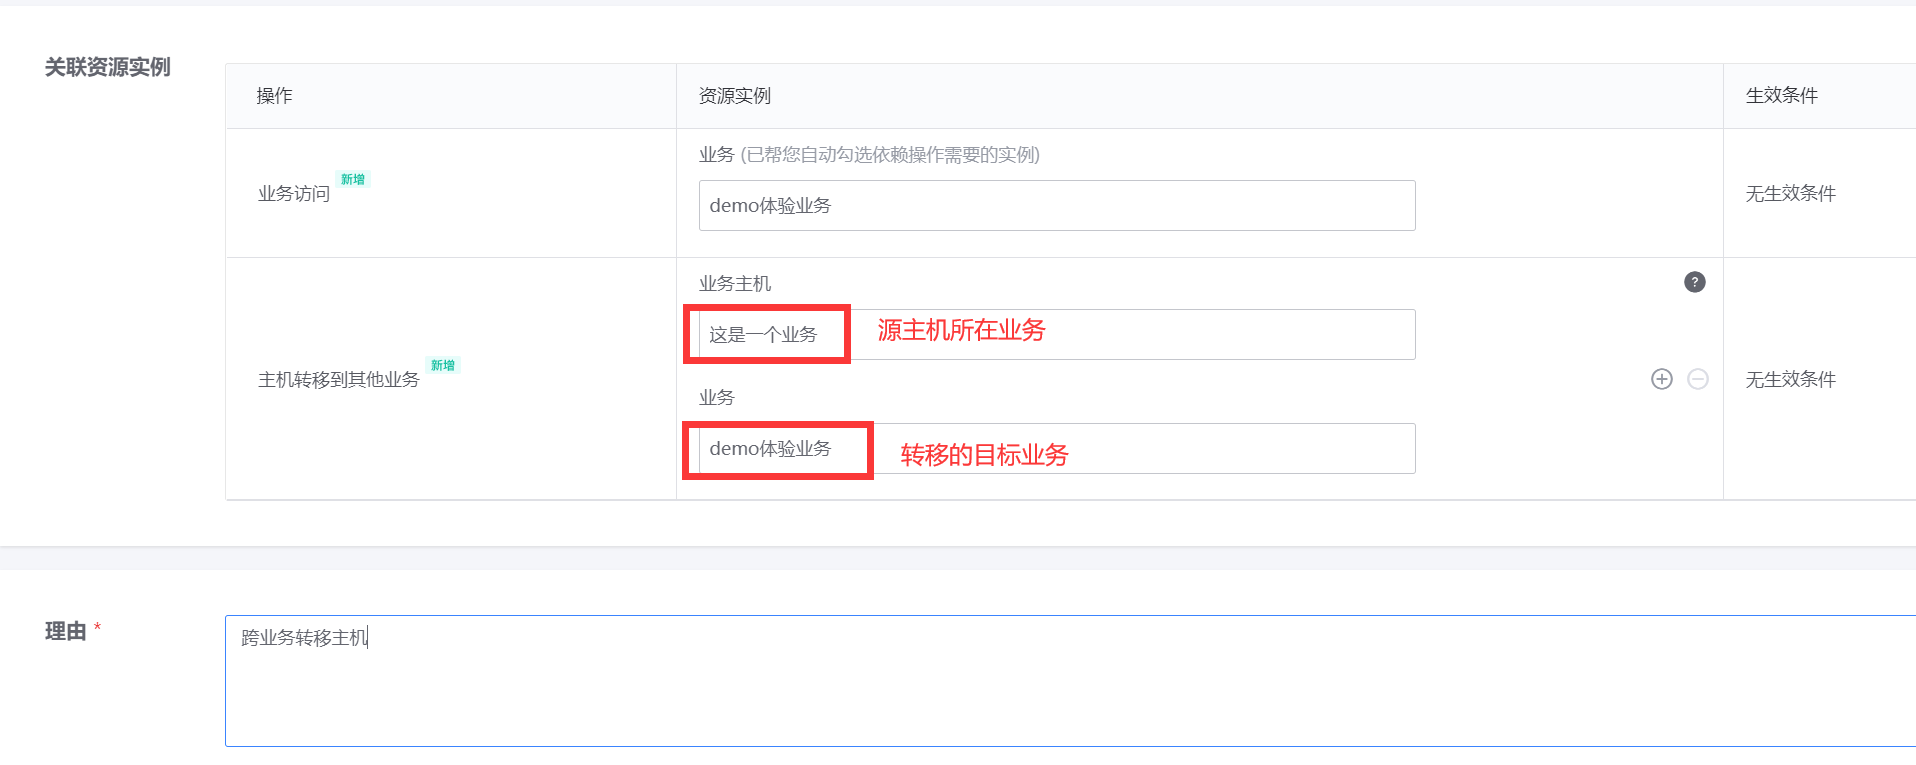
Task: Click the 新增 tag beside 主机转移到其他业务
Action: (x=443, y=365)
